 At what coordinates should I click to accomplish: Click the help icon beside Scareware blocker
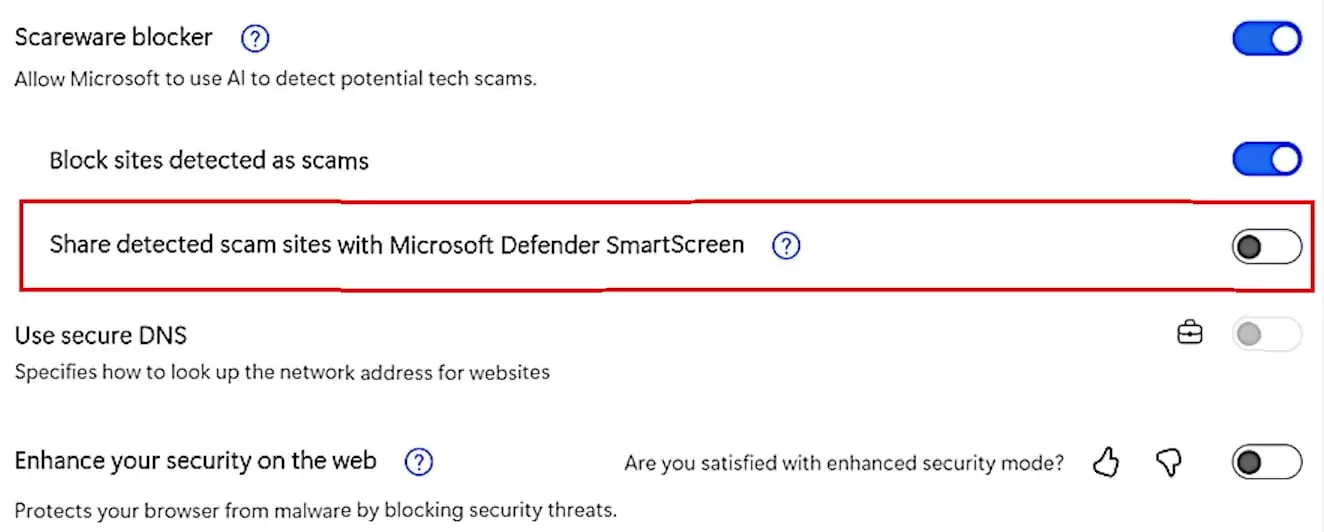tap(256, 39)
